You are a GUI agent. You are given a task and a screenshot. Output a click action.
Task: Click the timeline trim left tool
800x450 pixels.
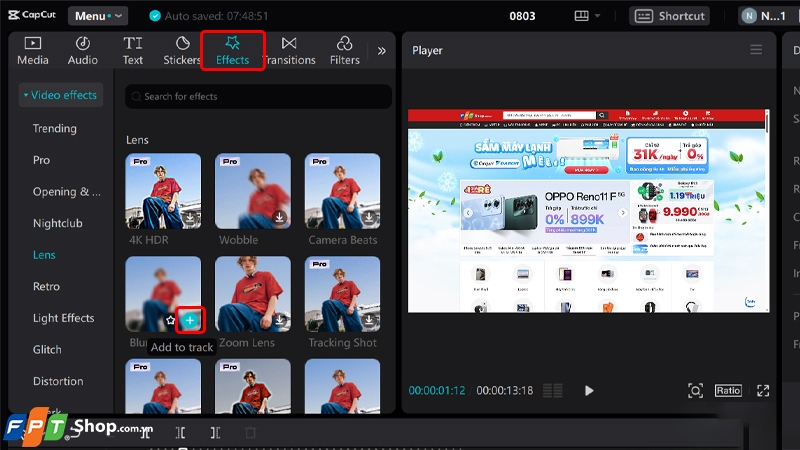[x=181, y=433]
